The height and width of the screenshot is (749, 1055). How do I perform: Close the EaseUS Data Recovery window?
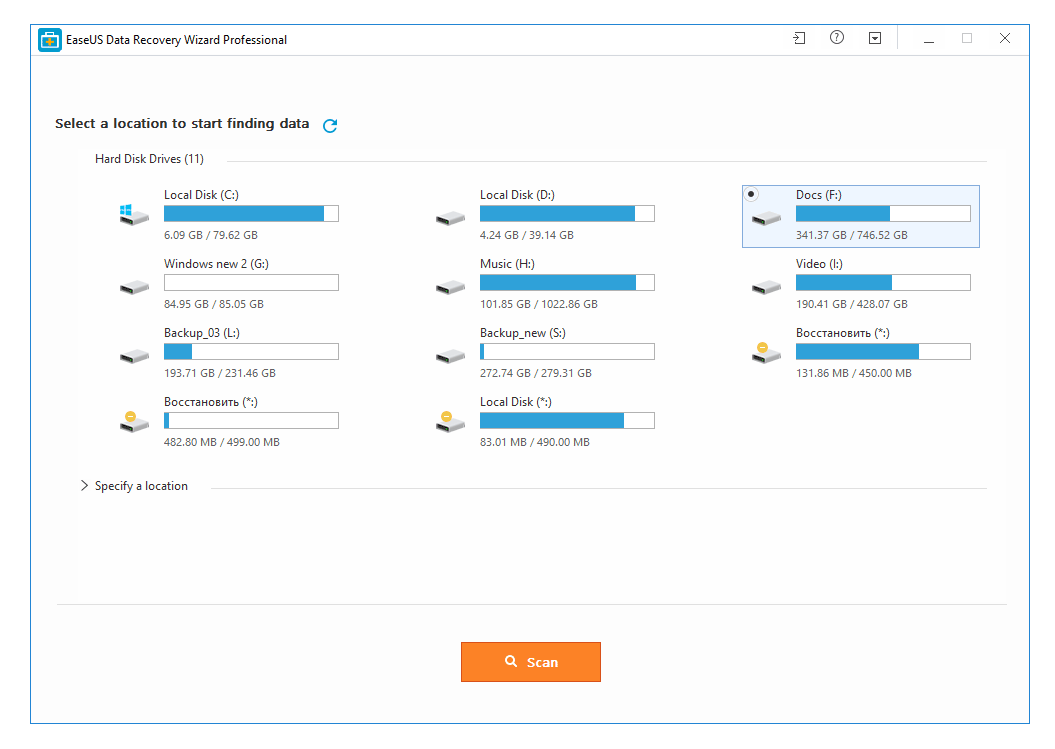(1005, 38)
